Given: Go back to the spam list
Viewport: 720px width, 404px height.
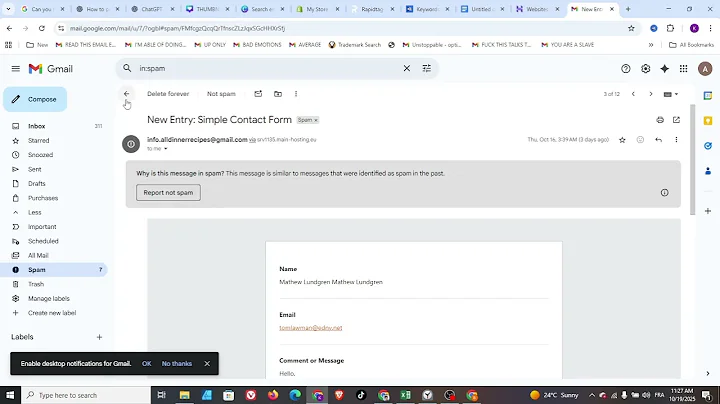Looking at the screenshot, I should 126,94.
